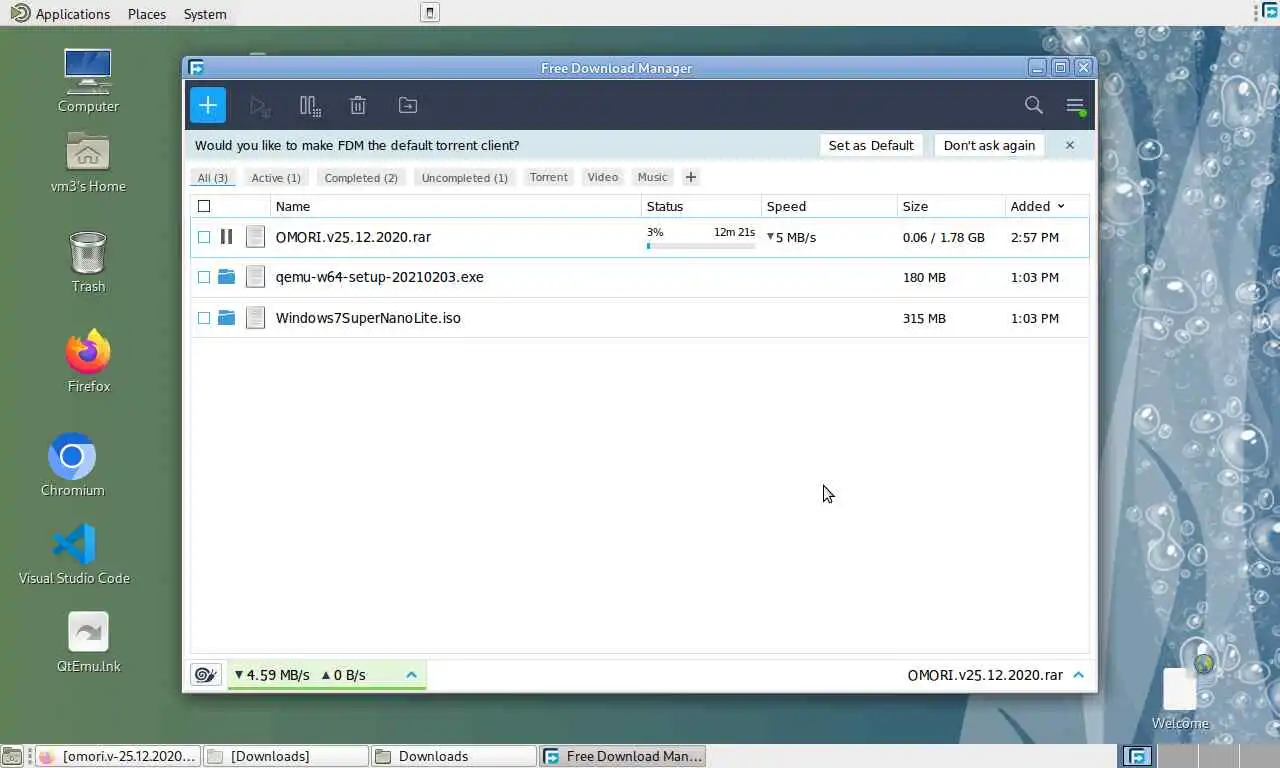Click the 315 MB size cell
This screenshot has height=768, width=1280.
(x=924, y=318)
